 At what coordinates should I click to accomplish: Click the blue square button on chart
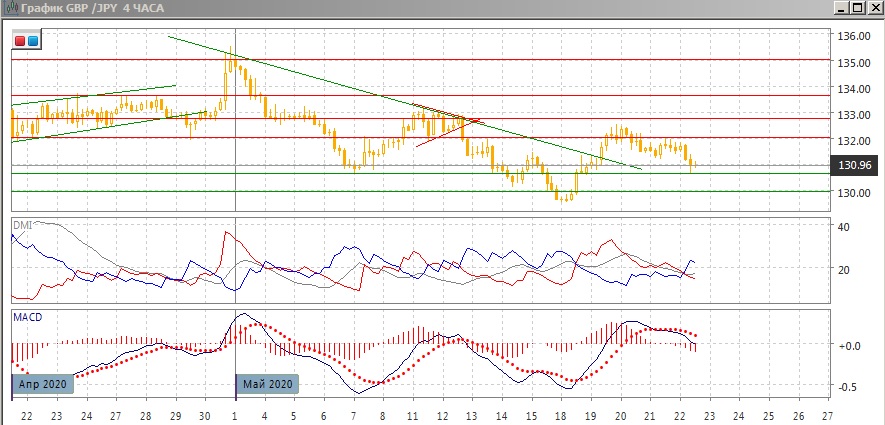pyautogui.click(x=33, y=41)
